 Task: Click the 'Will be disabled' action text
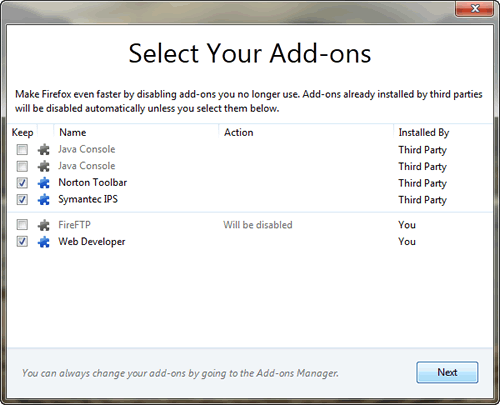click(258, 225)
